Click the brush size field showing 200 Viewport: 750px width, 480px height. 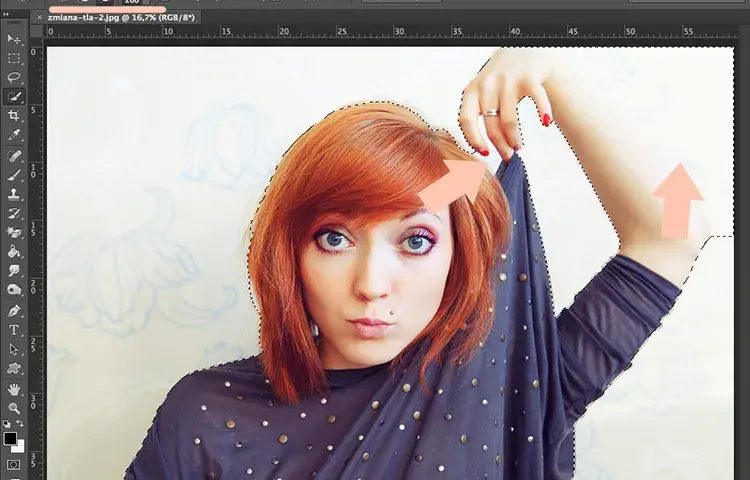coord(132,2)
